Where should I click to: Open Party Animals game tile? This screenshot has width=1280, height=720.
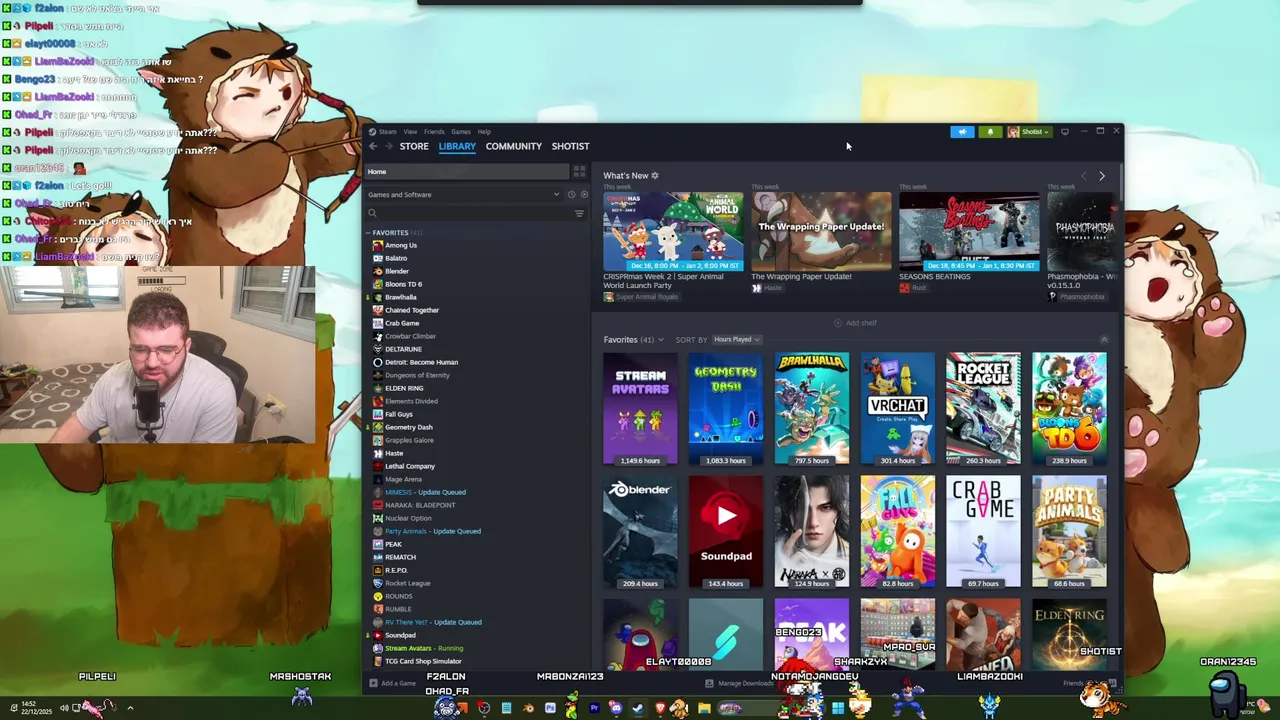coord(1070,531)
